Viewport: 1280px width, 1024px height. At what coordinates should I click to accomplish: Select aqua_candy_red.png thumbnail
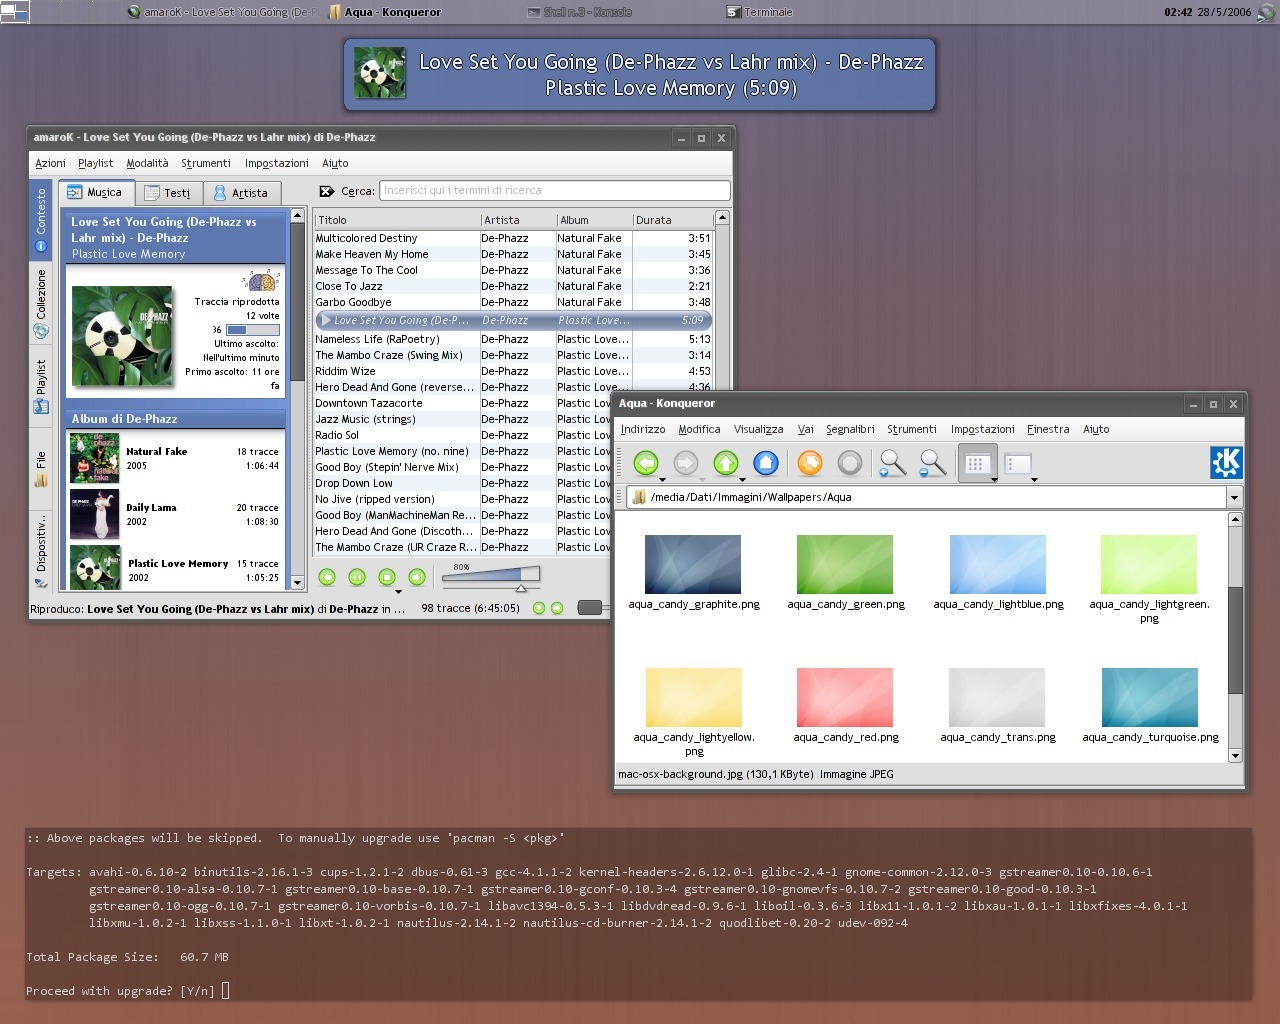[845, 697]
